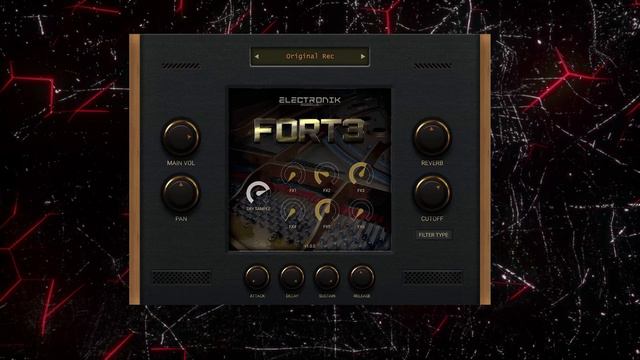Click the FX1 dial
The image size is (640, 360).
[x=293, y=175]
